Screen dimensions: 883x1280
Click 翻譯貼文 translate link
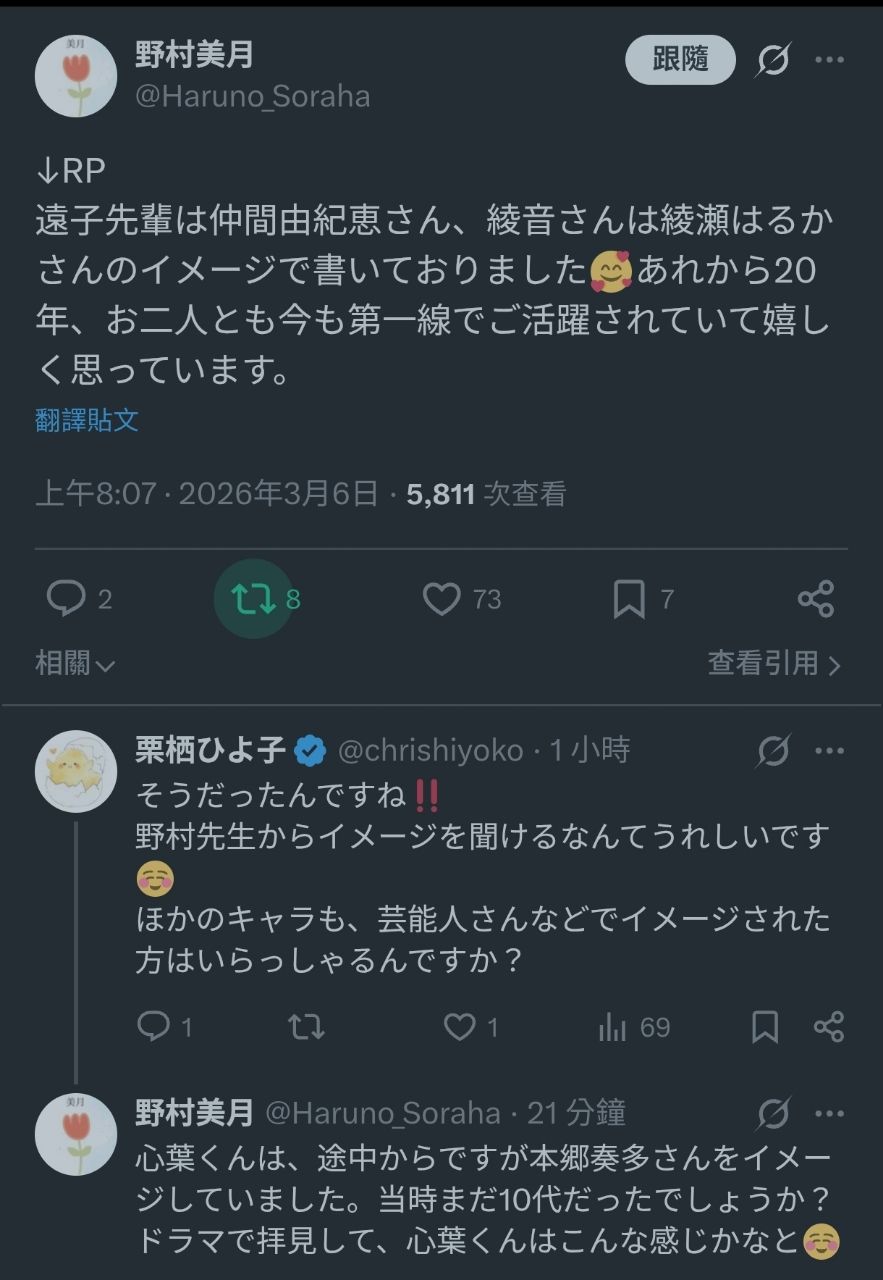coord(87,420)
